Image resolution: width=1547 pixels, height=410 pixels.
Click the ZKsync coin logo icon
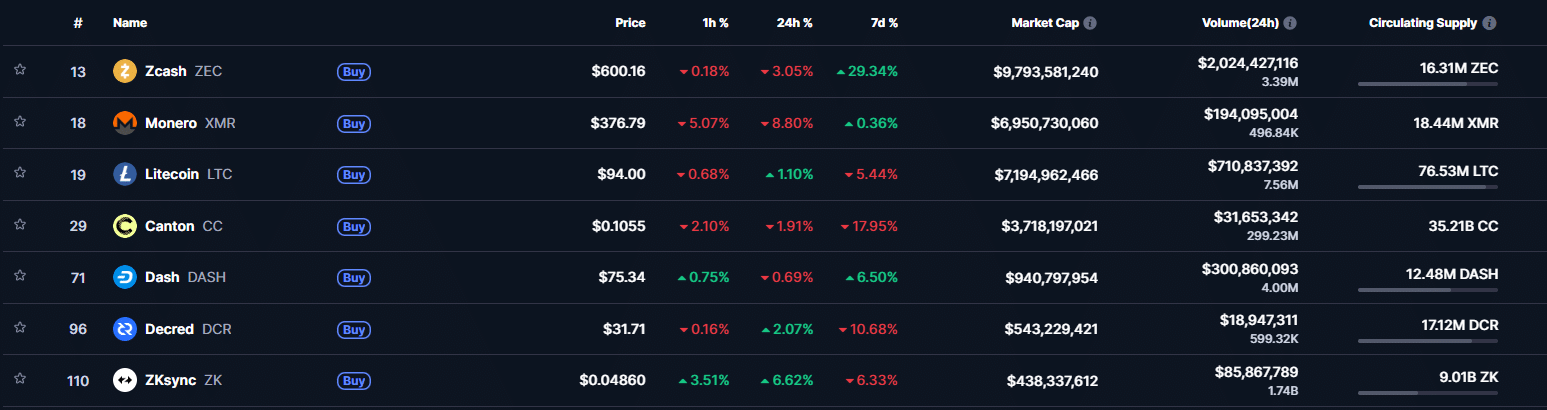click(x=125, y=380)
